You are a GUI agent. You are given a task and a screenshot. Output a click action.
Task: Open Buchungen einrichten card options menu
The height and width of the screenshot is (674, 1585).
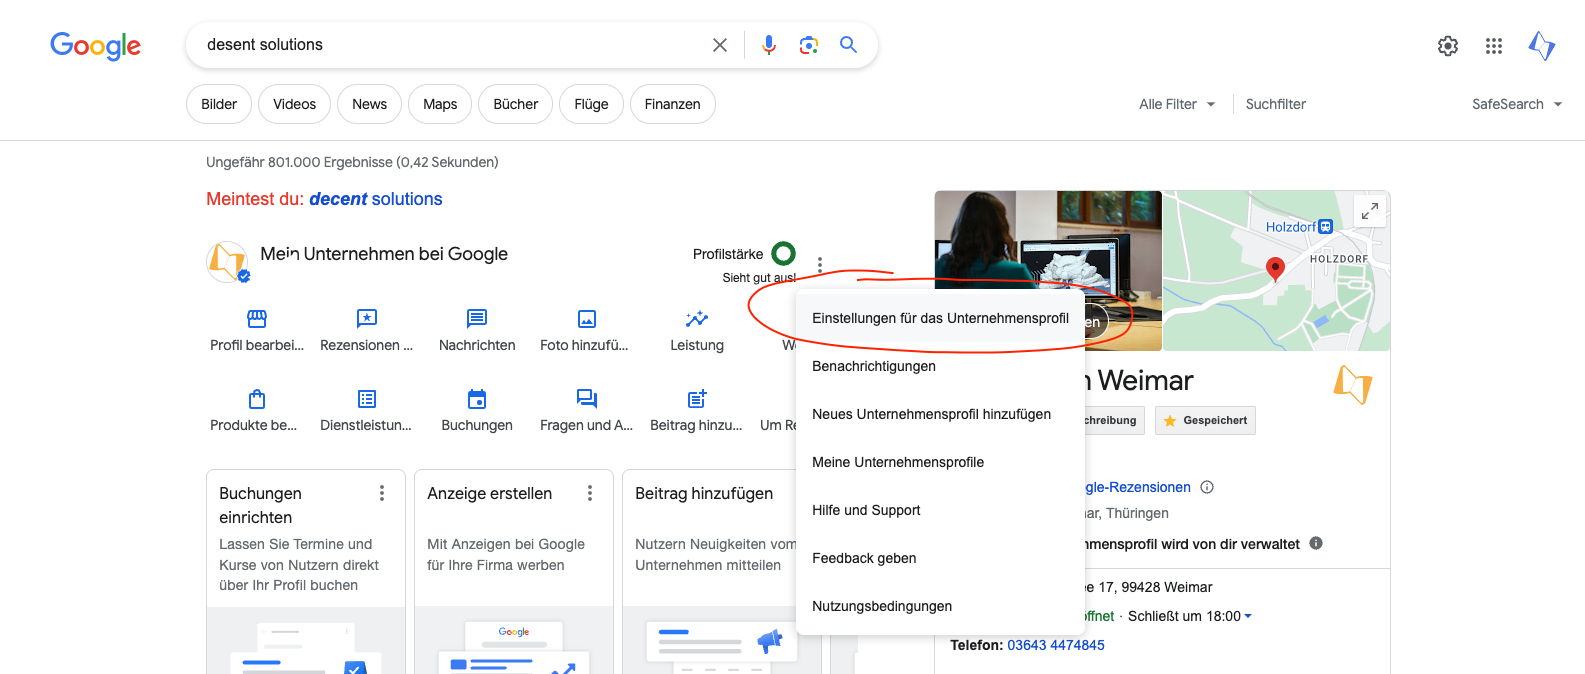coord(381,493)
